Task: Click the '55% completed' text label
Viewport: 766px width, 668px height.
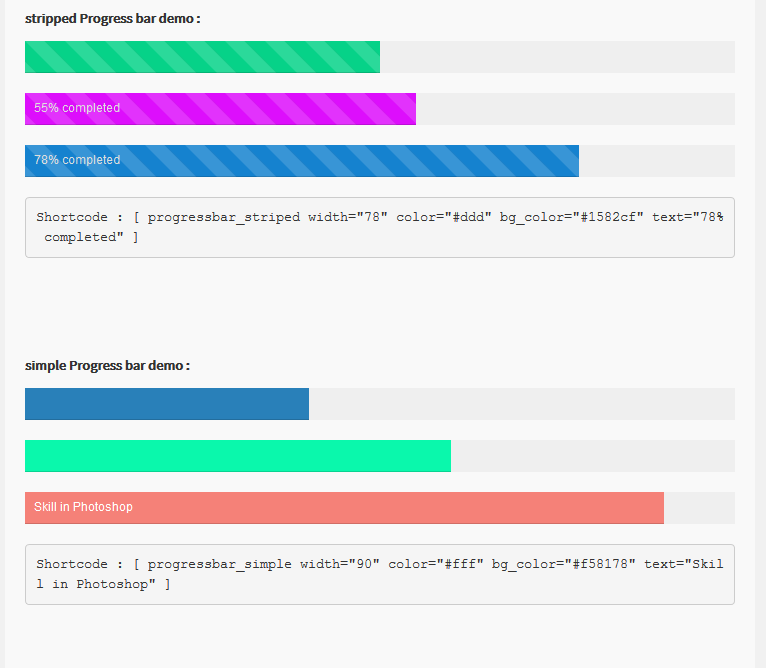Action: tap(77, 108)
